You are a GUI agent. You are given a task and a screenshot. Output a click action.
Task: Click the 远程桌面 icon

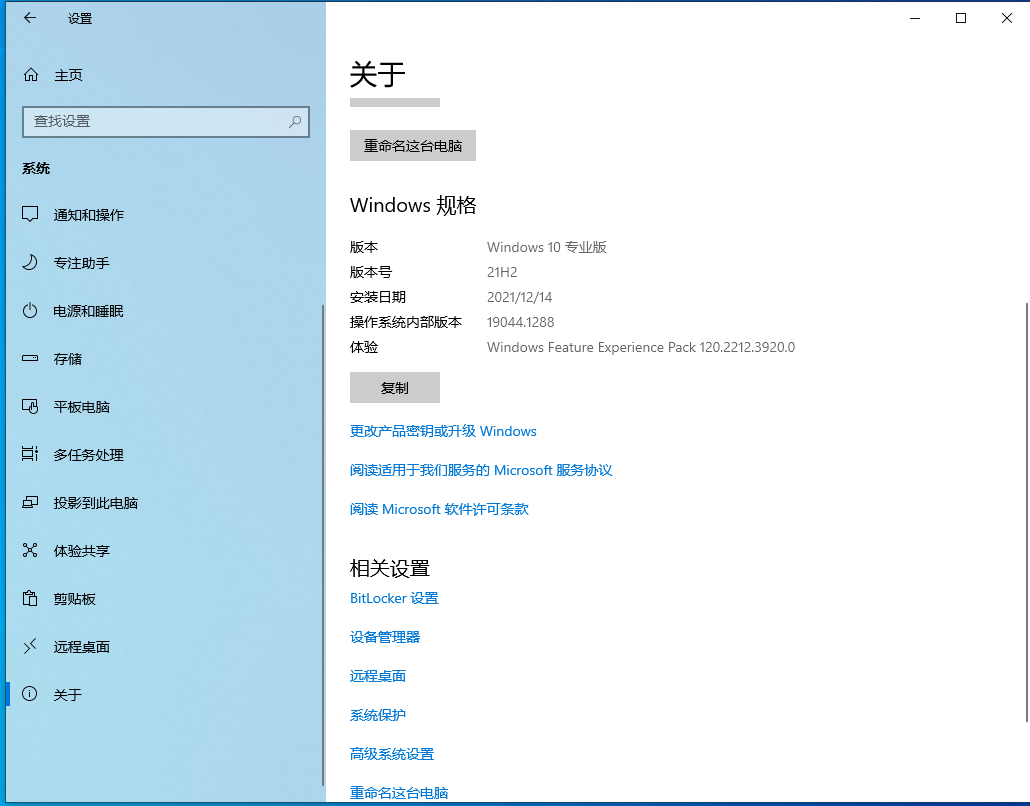pyautogui.click(x=30, y=646)
